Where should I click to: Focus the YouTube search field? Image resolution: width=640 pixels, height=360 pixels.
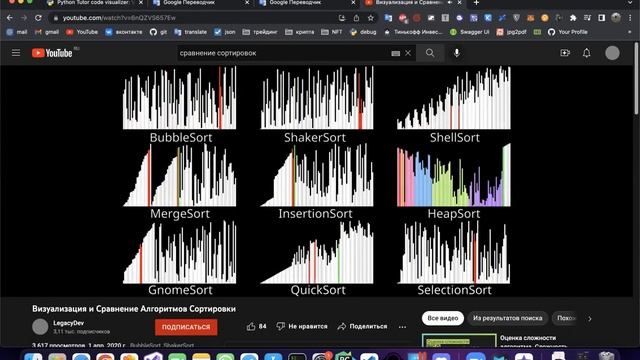pyautogui.click(x=284, y=53)
